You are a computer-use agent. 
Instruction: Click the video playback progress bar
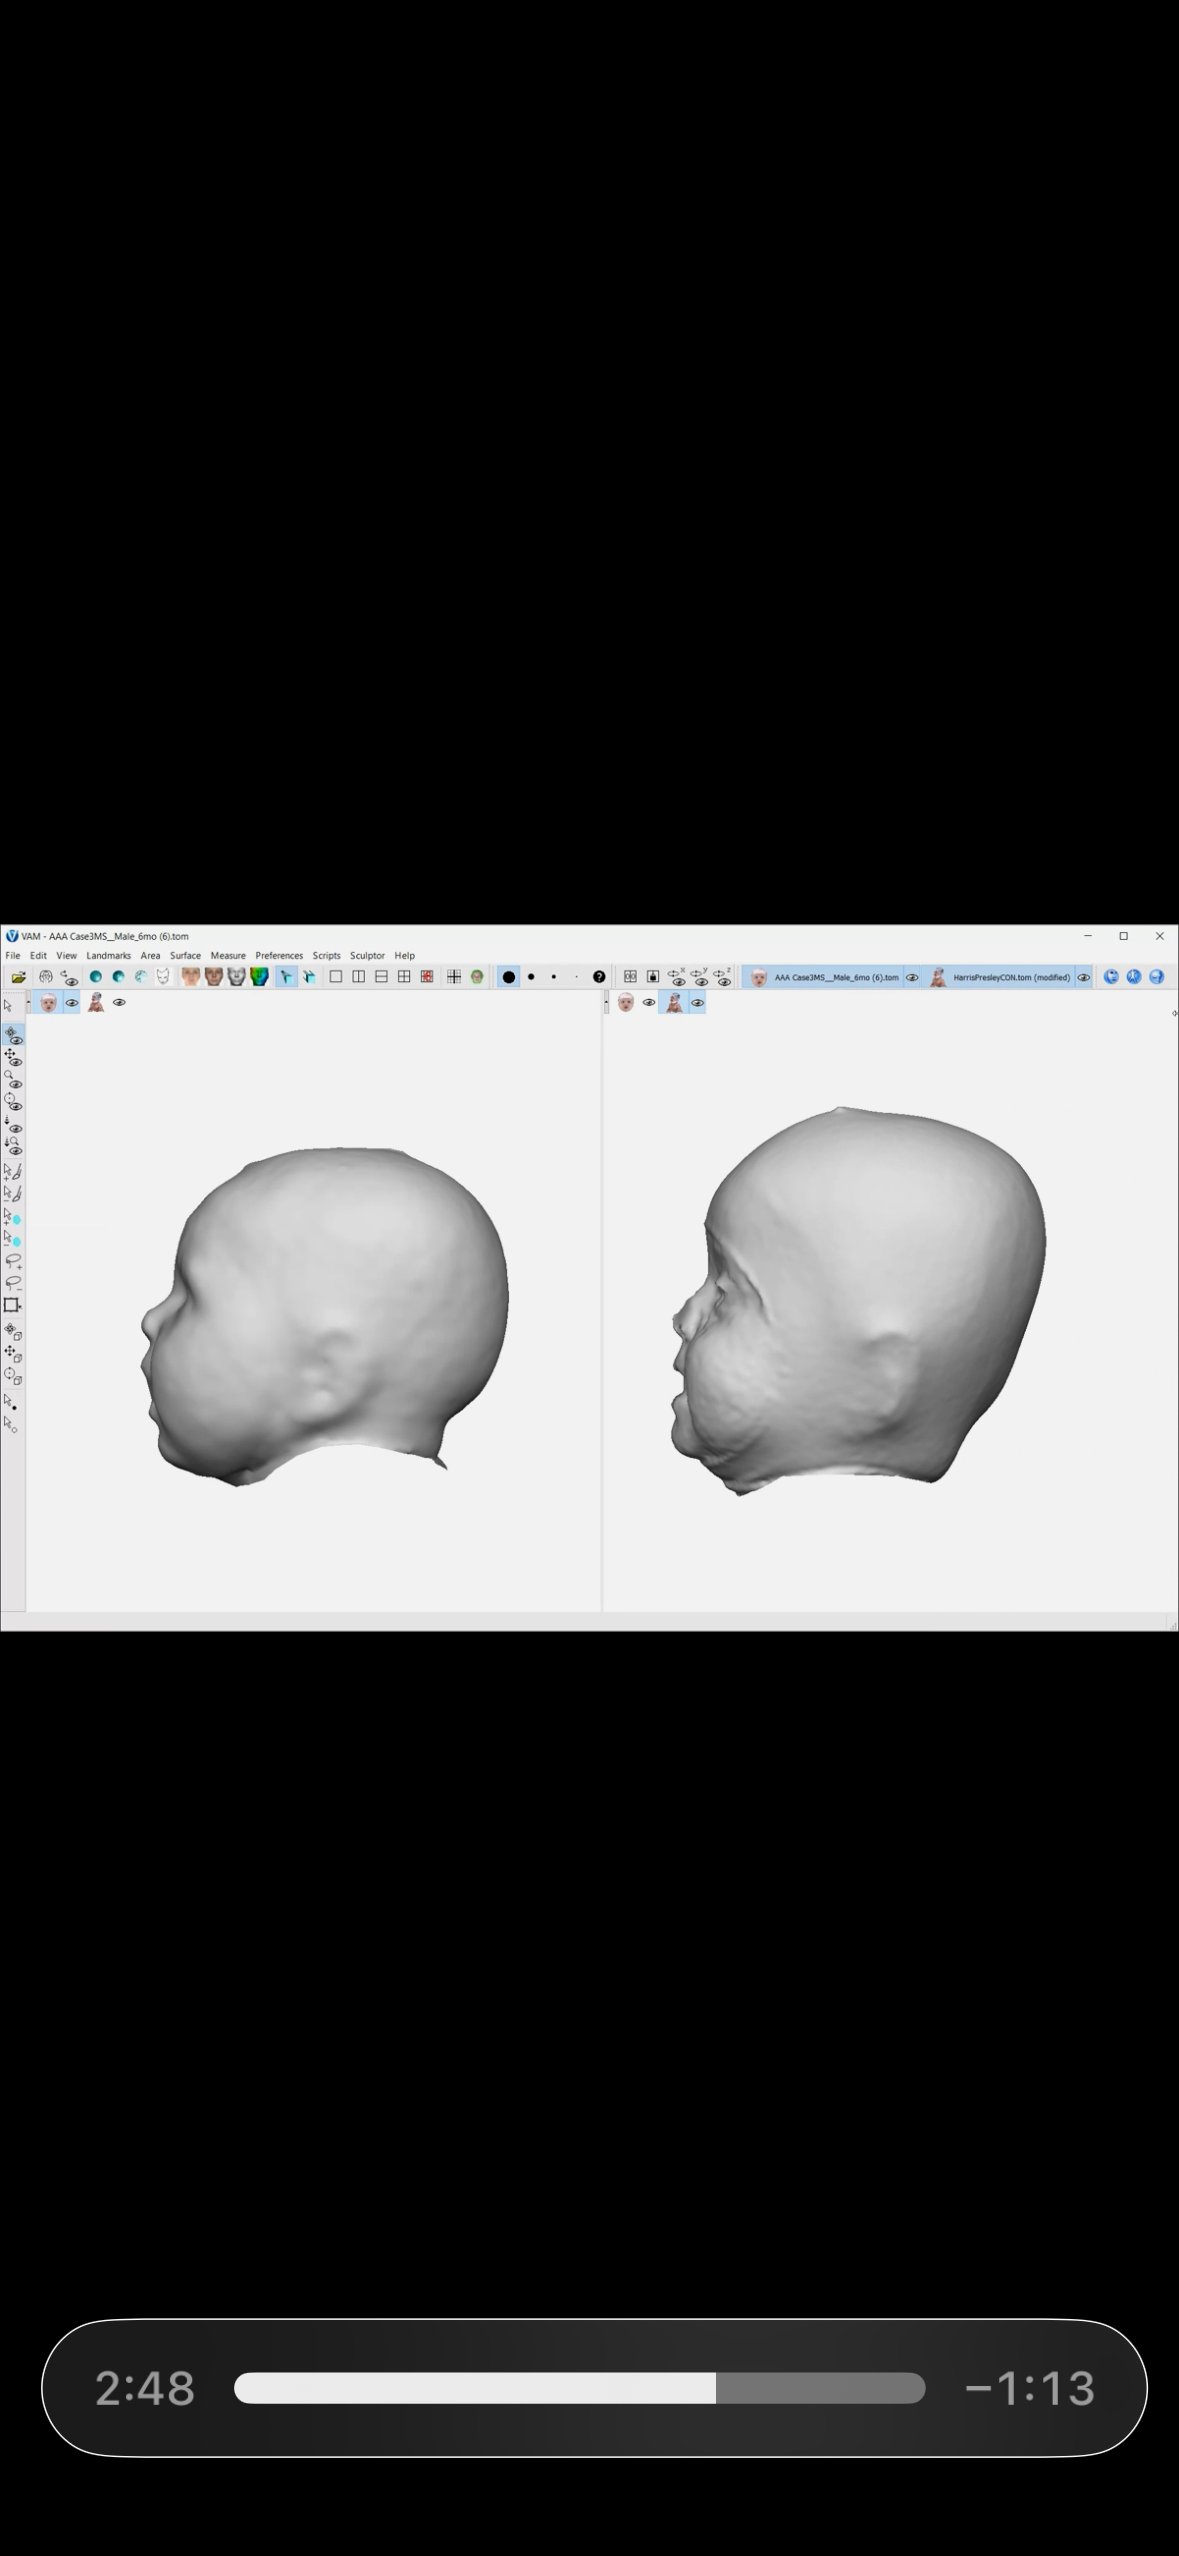(x=579, y=2387)
